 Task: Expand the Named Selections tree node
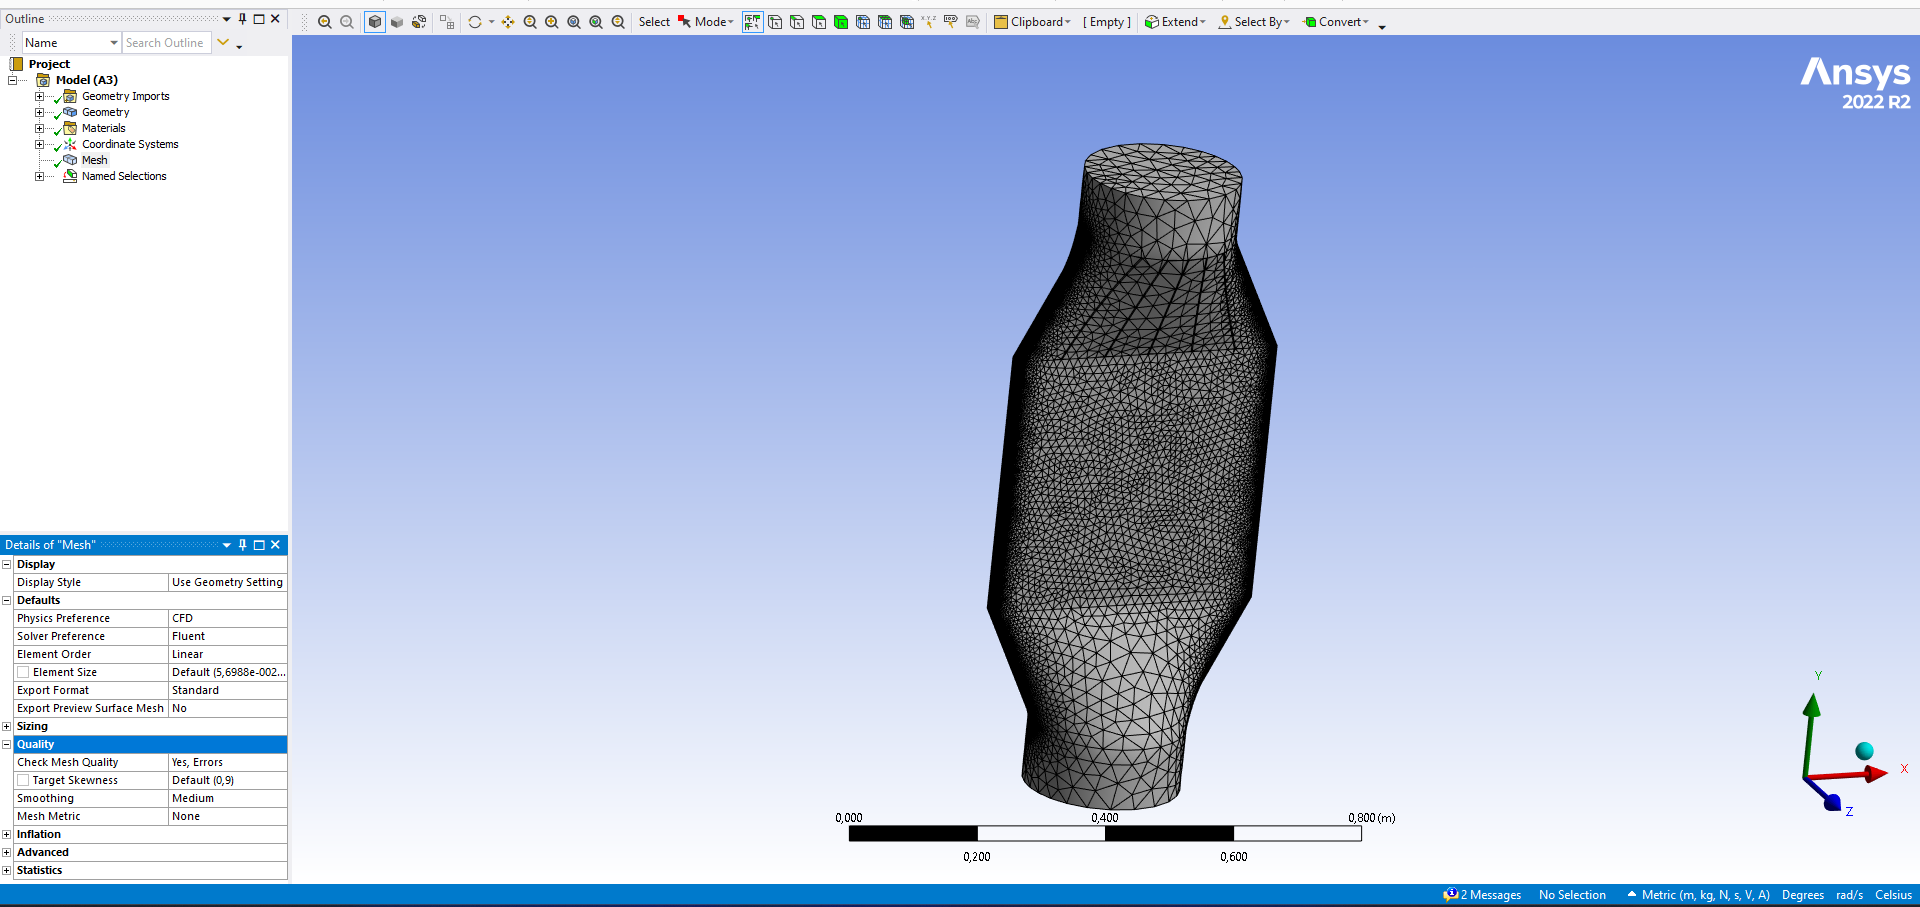39,176
